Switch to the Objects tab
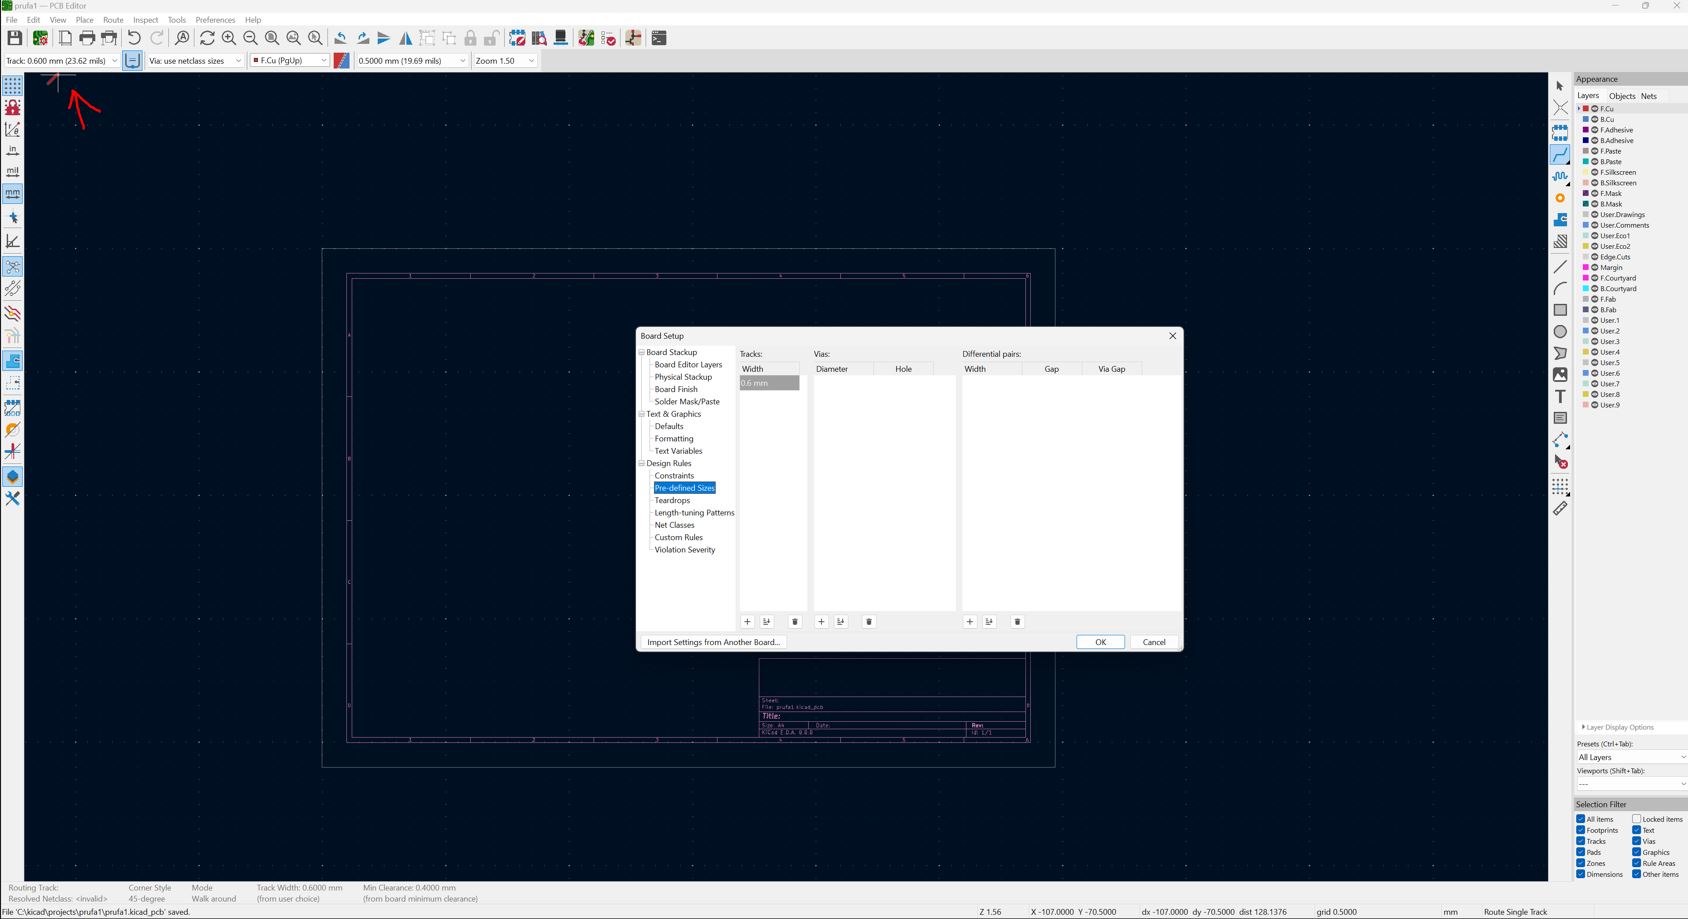The image size is (1688, 919). point(1622,96)
